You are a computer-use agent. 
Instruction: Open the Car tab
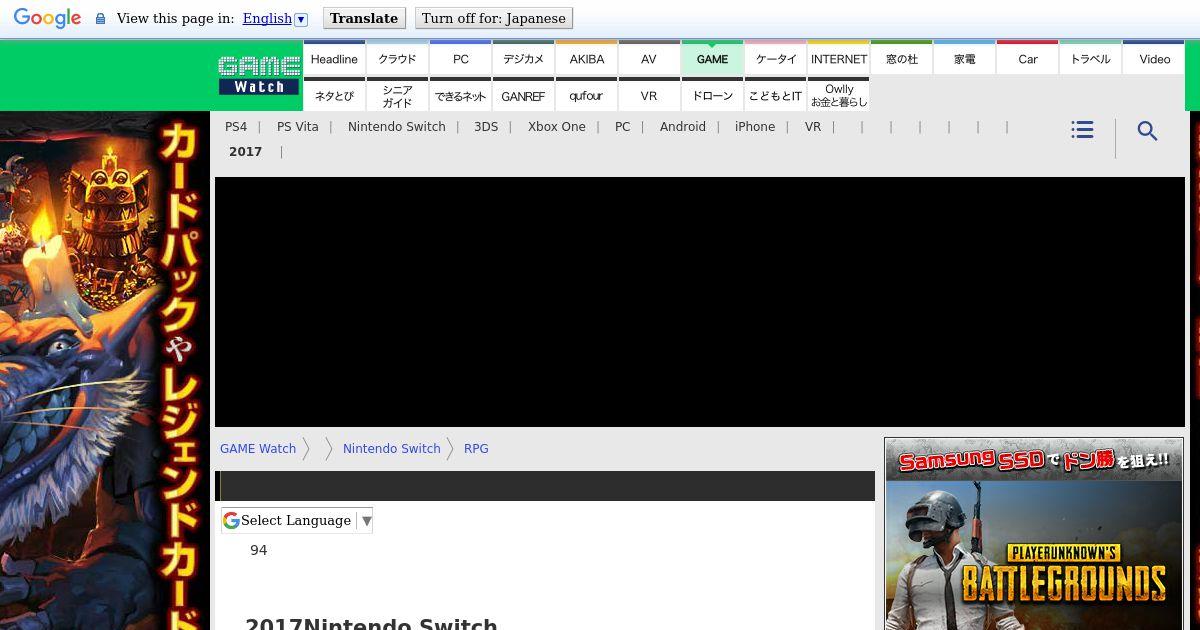[x=1027, y=59]
